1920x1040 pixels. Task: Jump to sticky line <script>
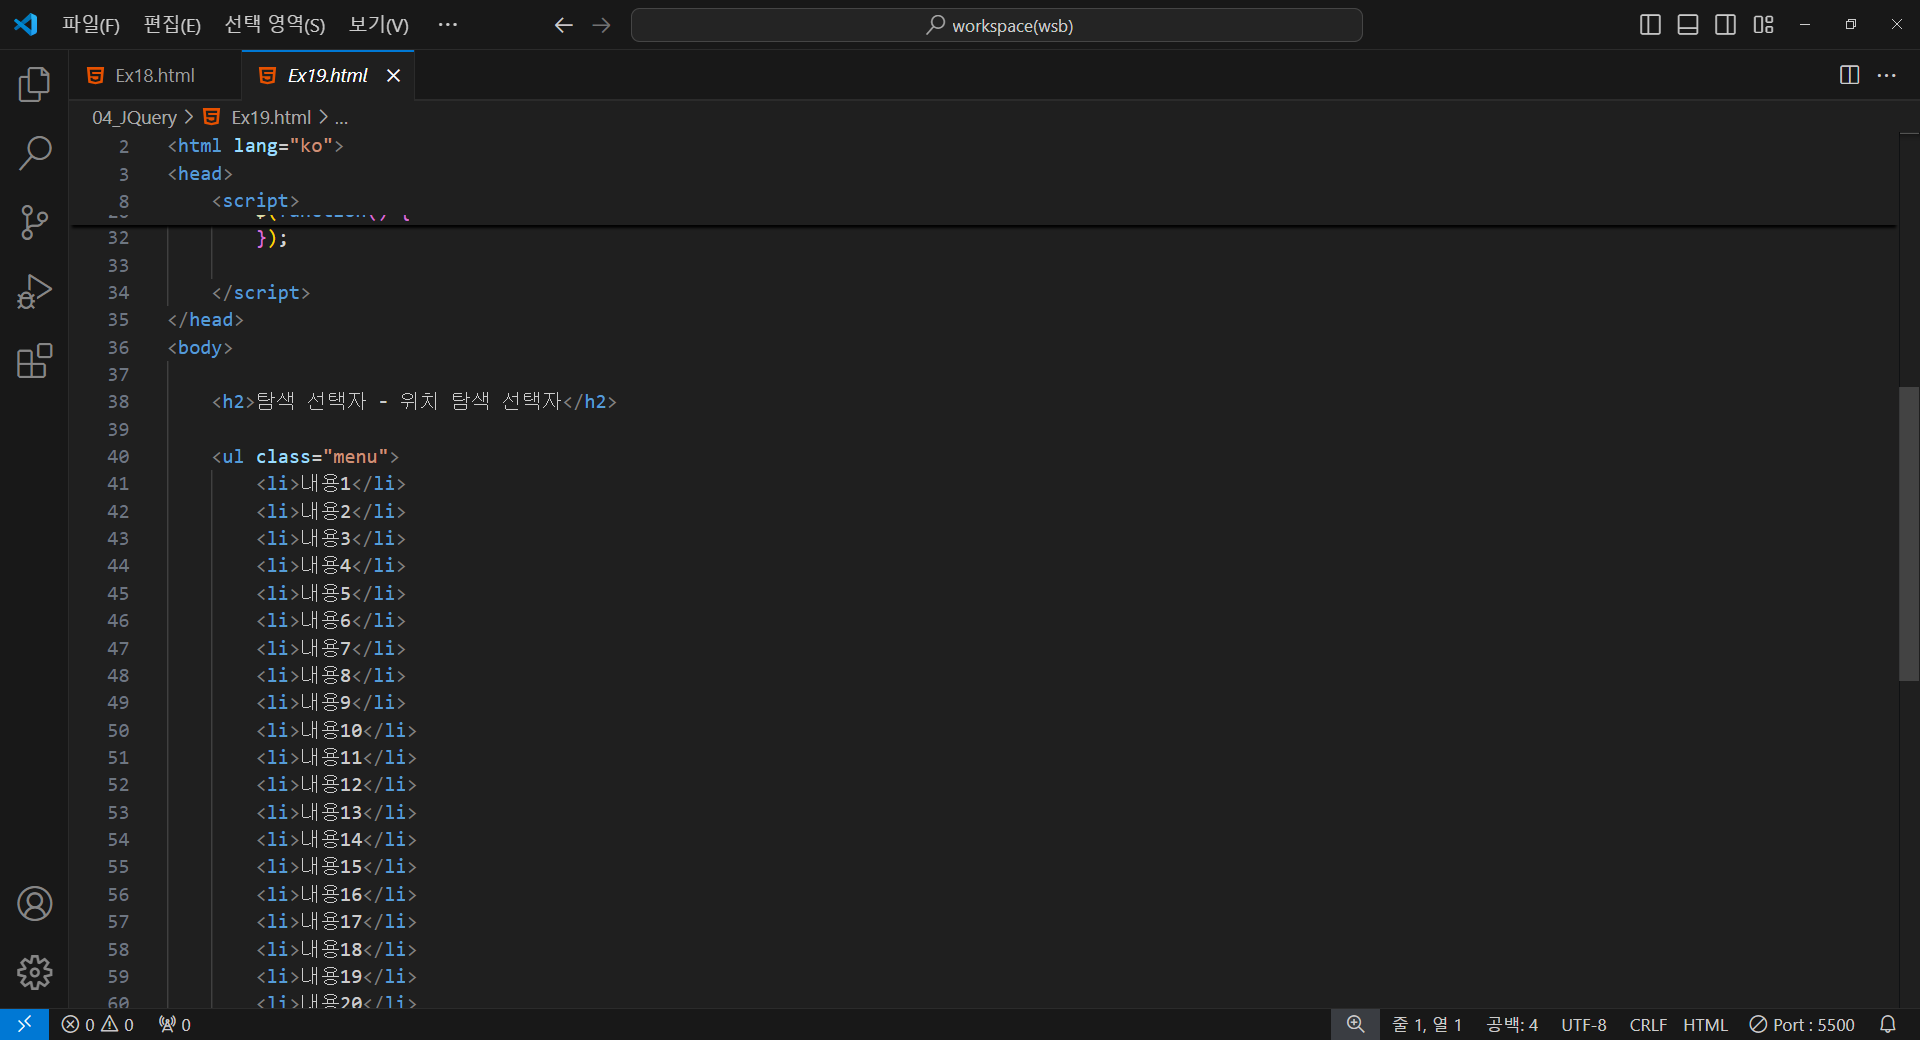pos(255,201)
